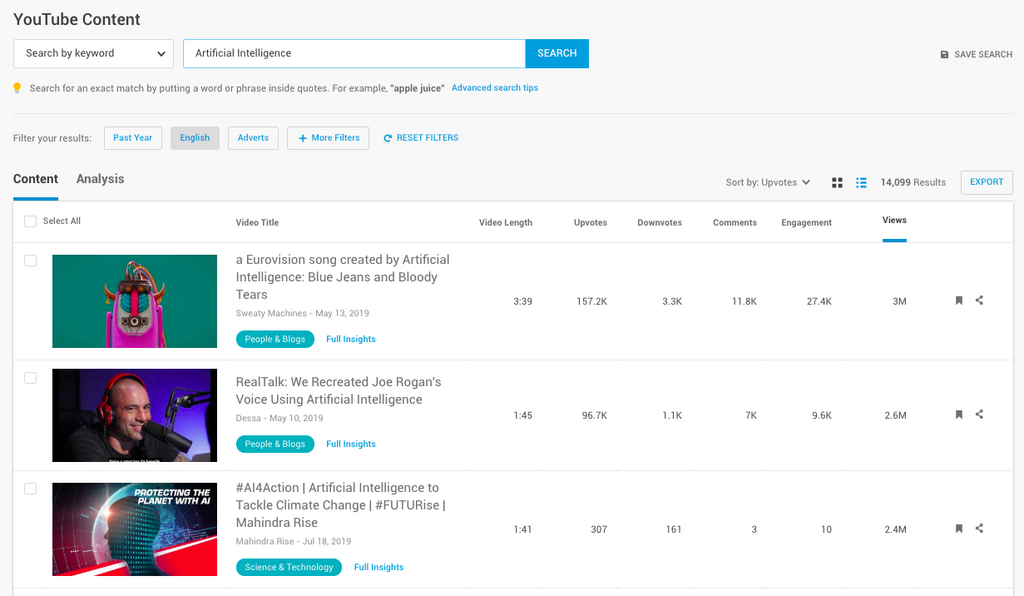Select the Eurovision song video checkbox

coord(30,261)
